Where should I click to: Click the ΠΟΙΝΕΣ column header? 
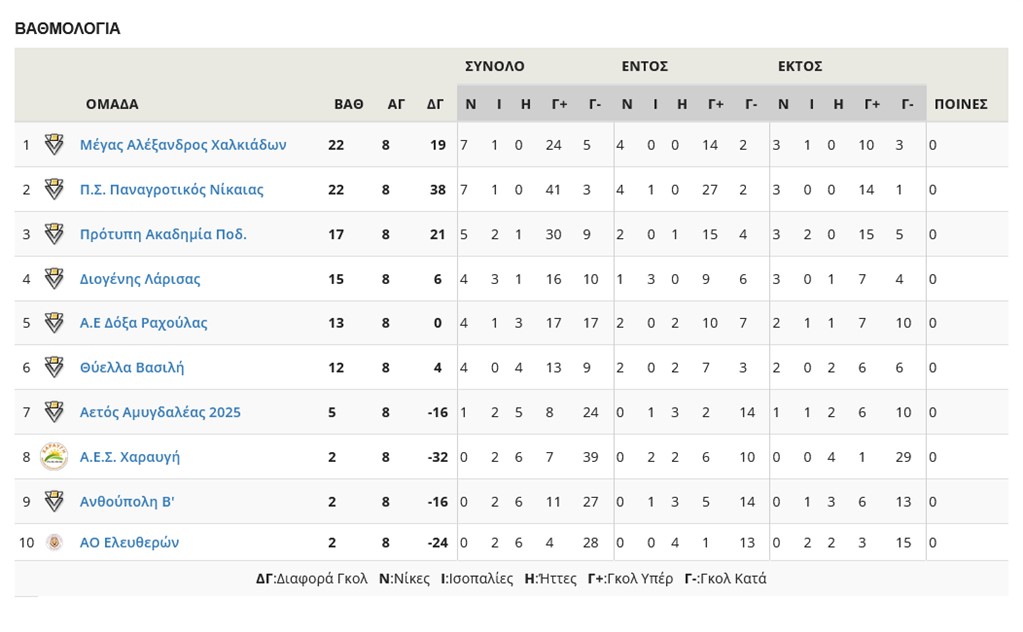pos(961,104)
